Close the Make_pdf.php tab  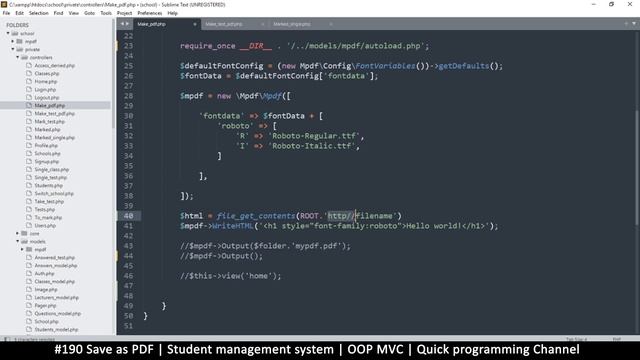(195, 24)
